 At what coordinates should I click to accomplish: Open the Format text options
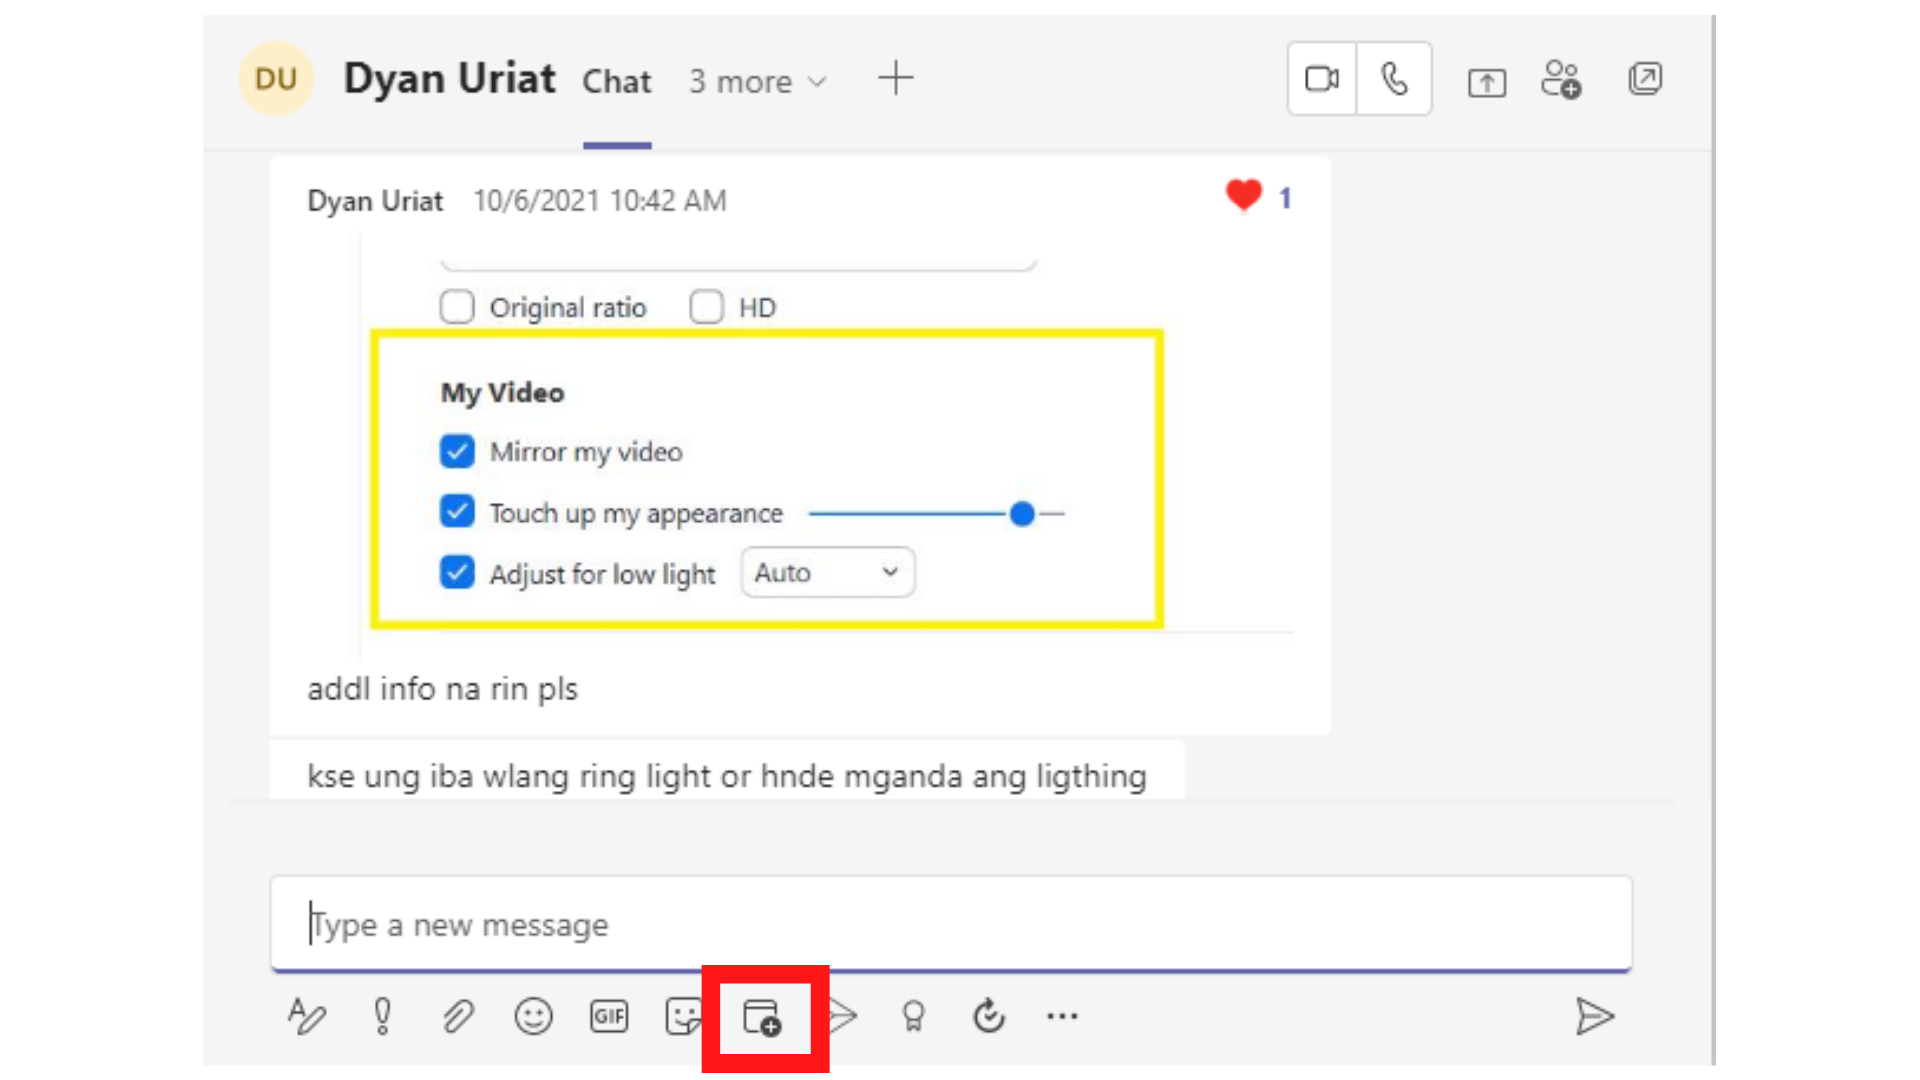coord(306,1017)
